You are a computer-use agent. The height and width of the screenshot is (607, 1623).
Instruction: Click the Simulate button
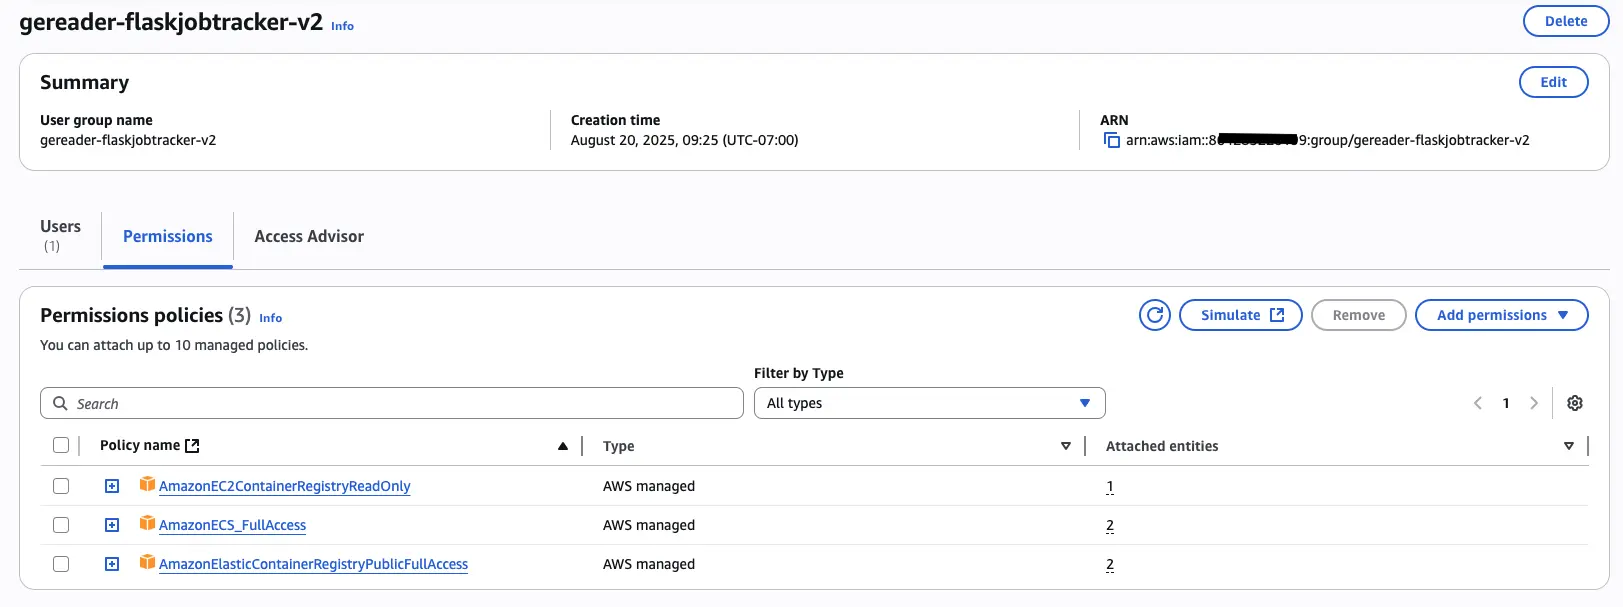click(1240, 315)
